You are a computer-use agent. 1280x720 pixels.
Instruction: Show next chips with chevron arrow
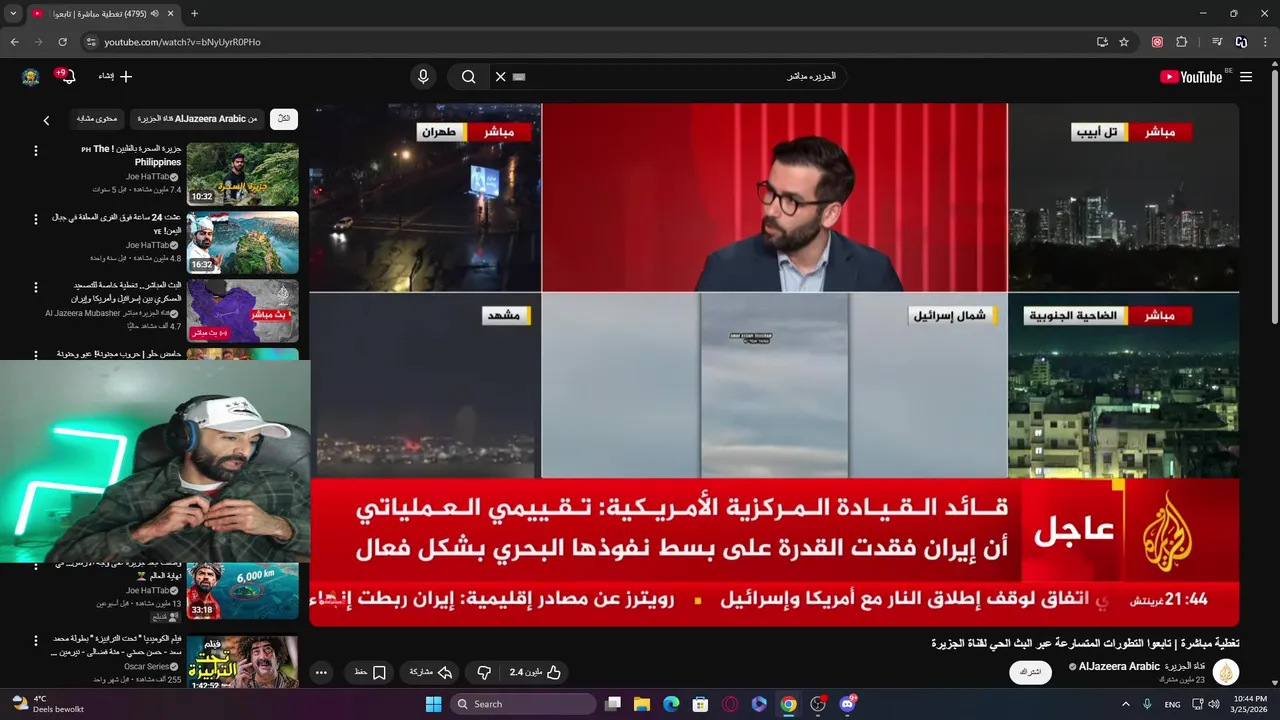click(x=46, y=120)
